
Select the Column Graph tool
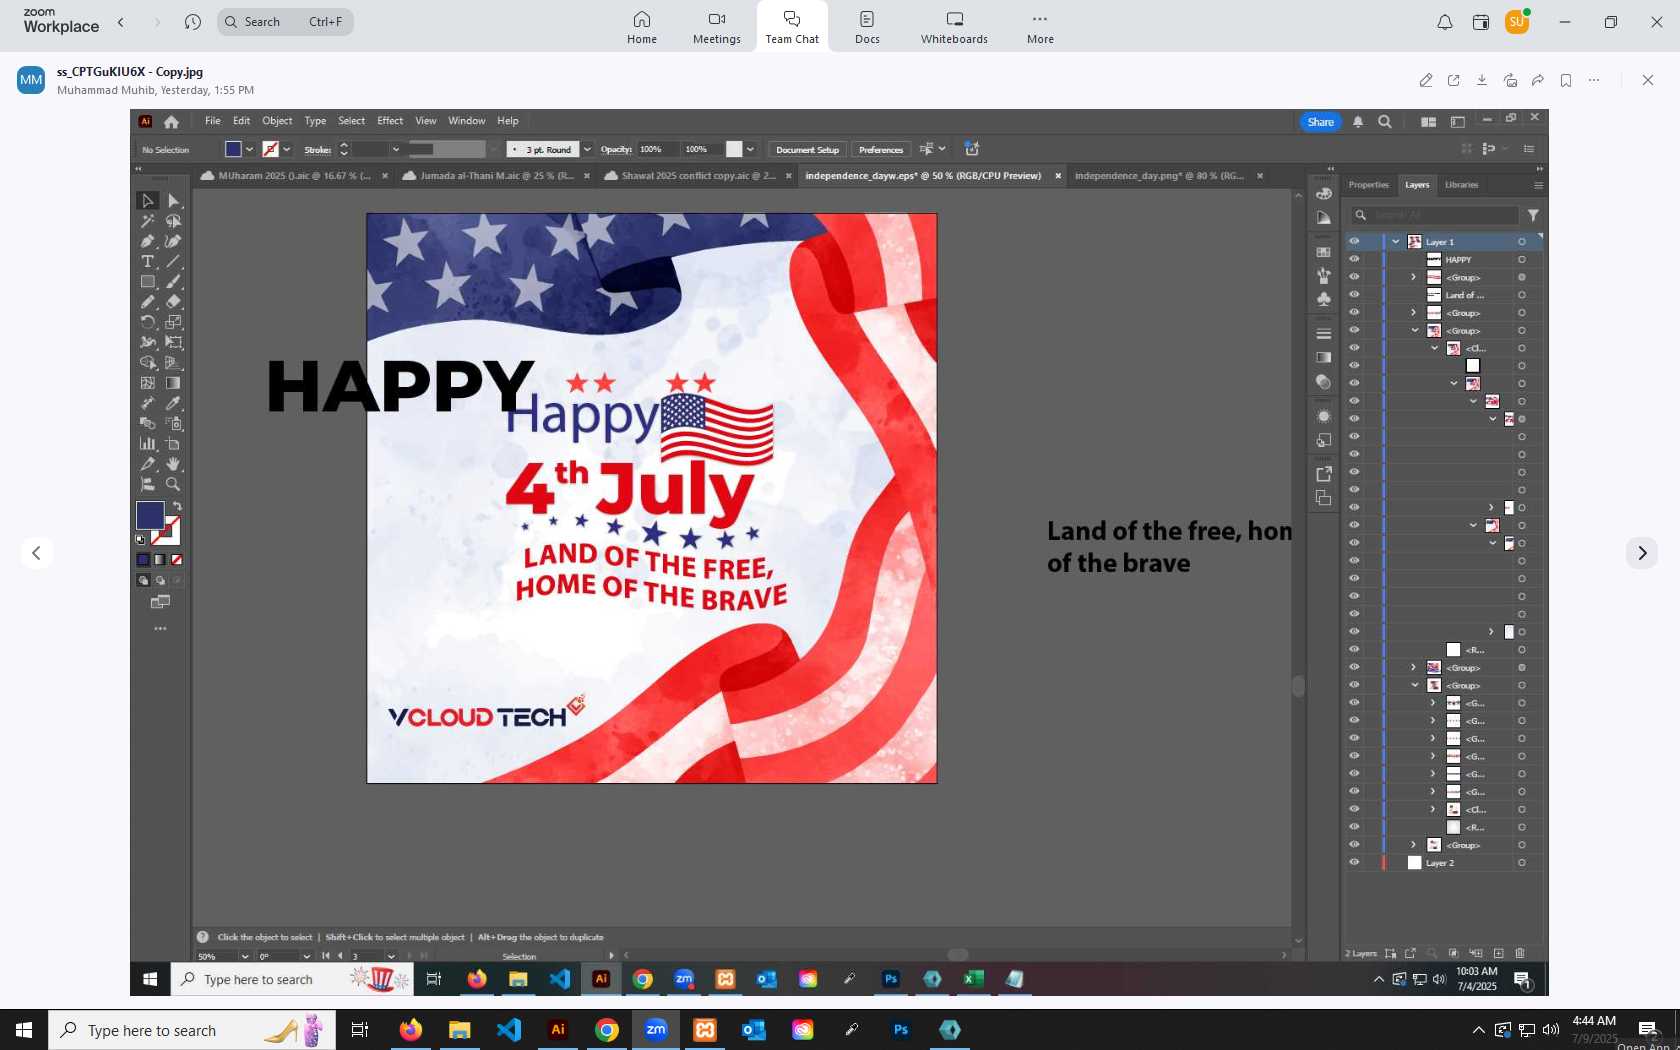[148, 444]
